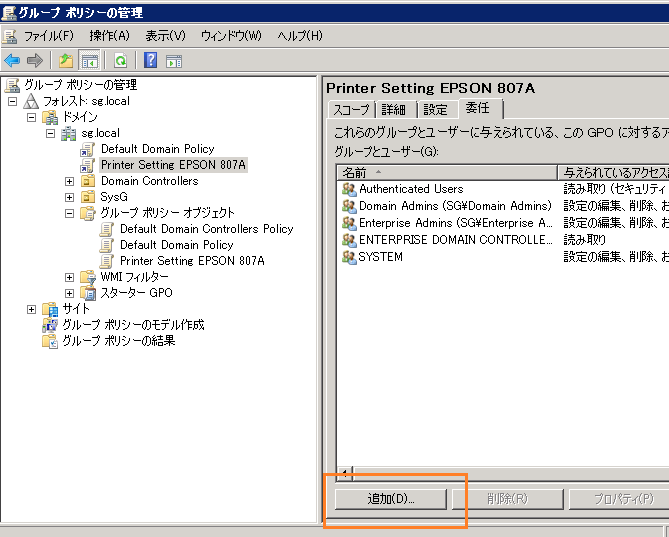The height and width of the screenshot is (537, 669).
Task: Click the SYSTEM account icon in list
Action: coord(349,257)
